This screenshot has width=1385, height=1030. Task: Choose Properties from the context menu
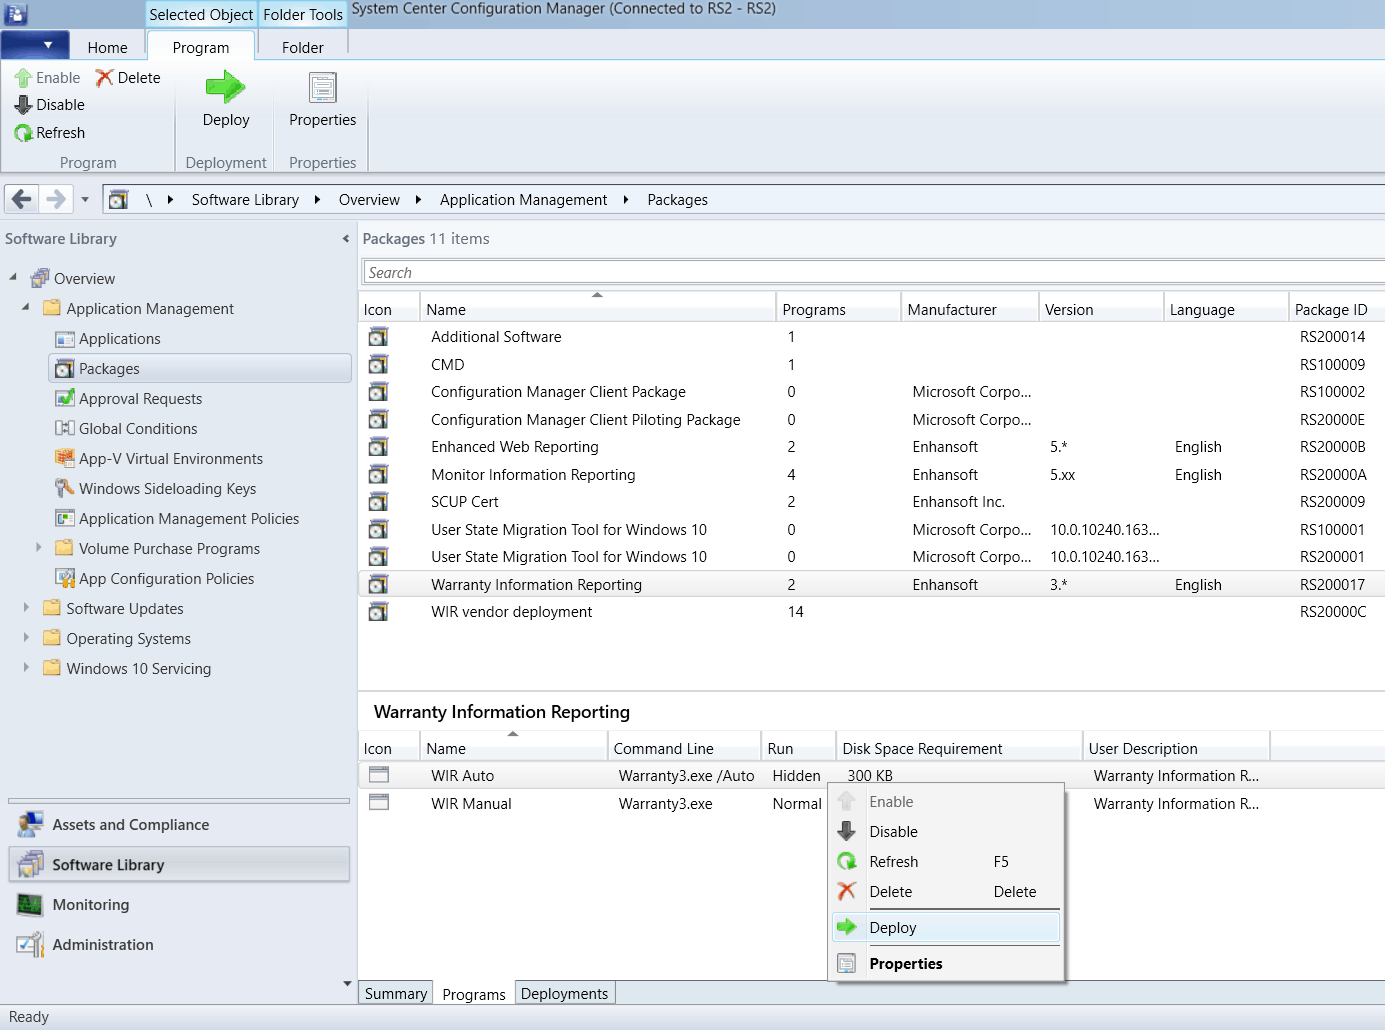coord(946,964)
